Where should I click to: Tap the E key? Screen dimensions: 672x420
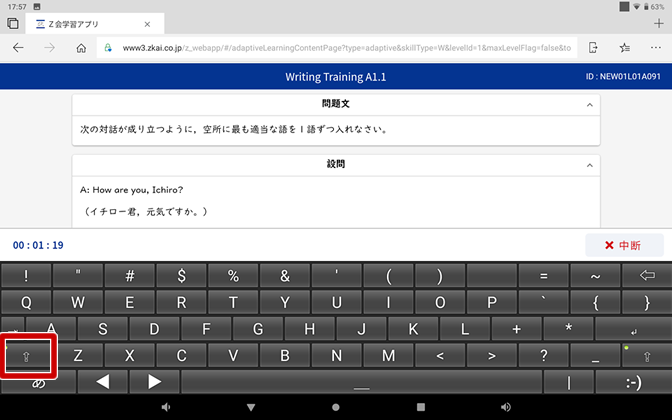click(x=129, y=303)
